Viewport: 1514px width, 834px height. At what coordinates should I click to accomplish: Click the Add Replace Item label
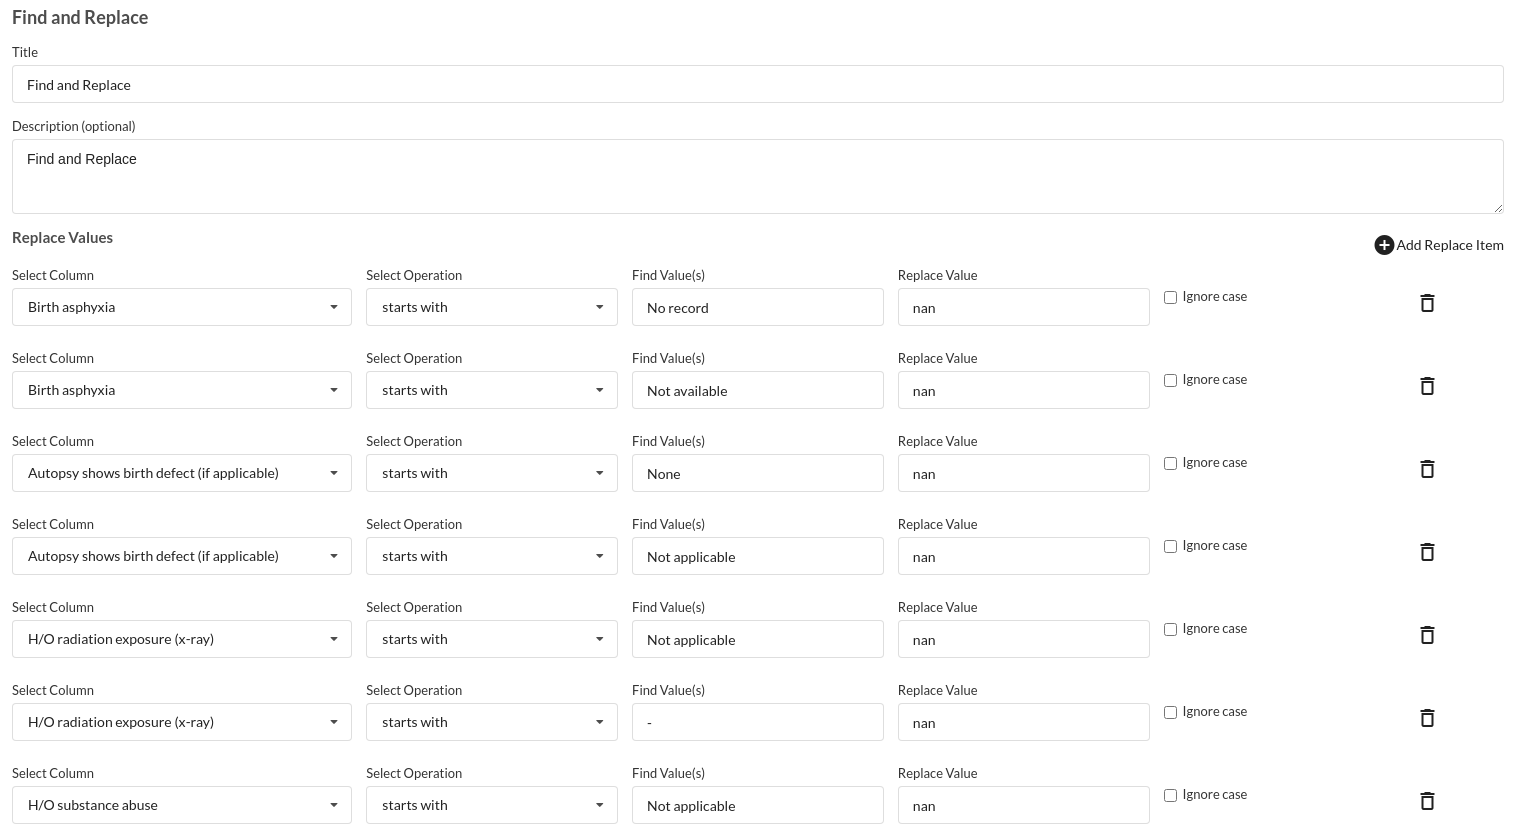(x=1450, y=245)
